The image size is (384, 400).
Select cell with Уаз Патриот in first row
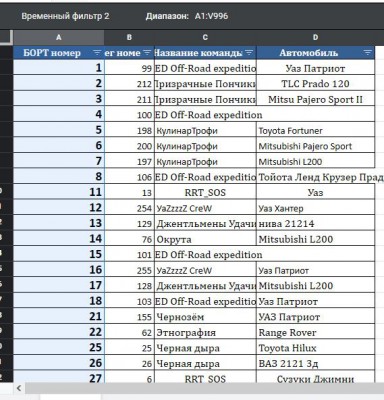point(315,68)
